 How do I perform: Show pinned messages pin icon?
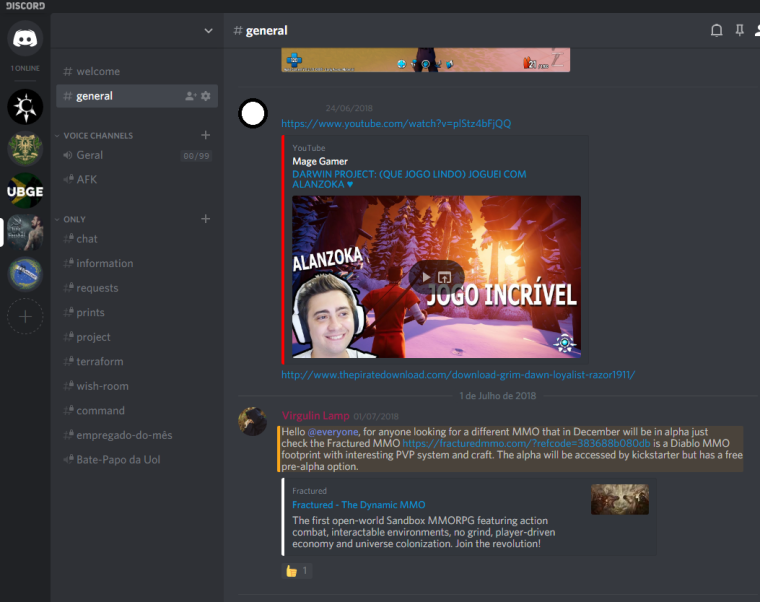740,31
